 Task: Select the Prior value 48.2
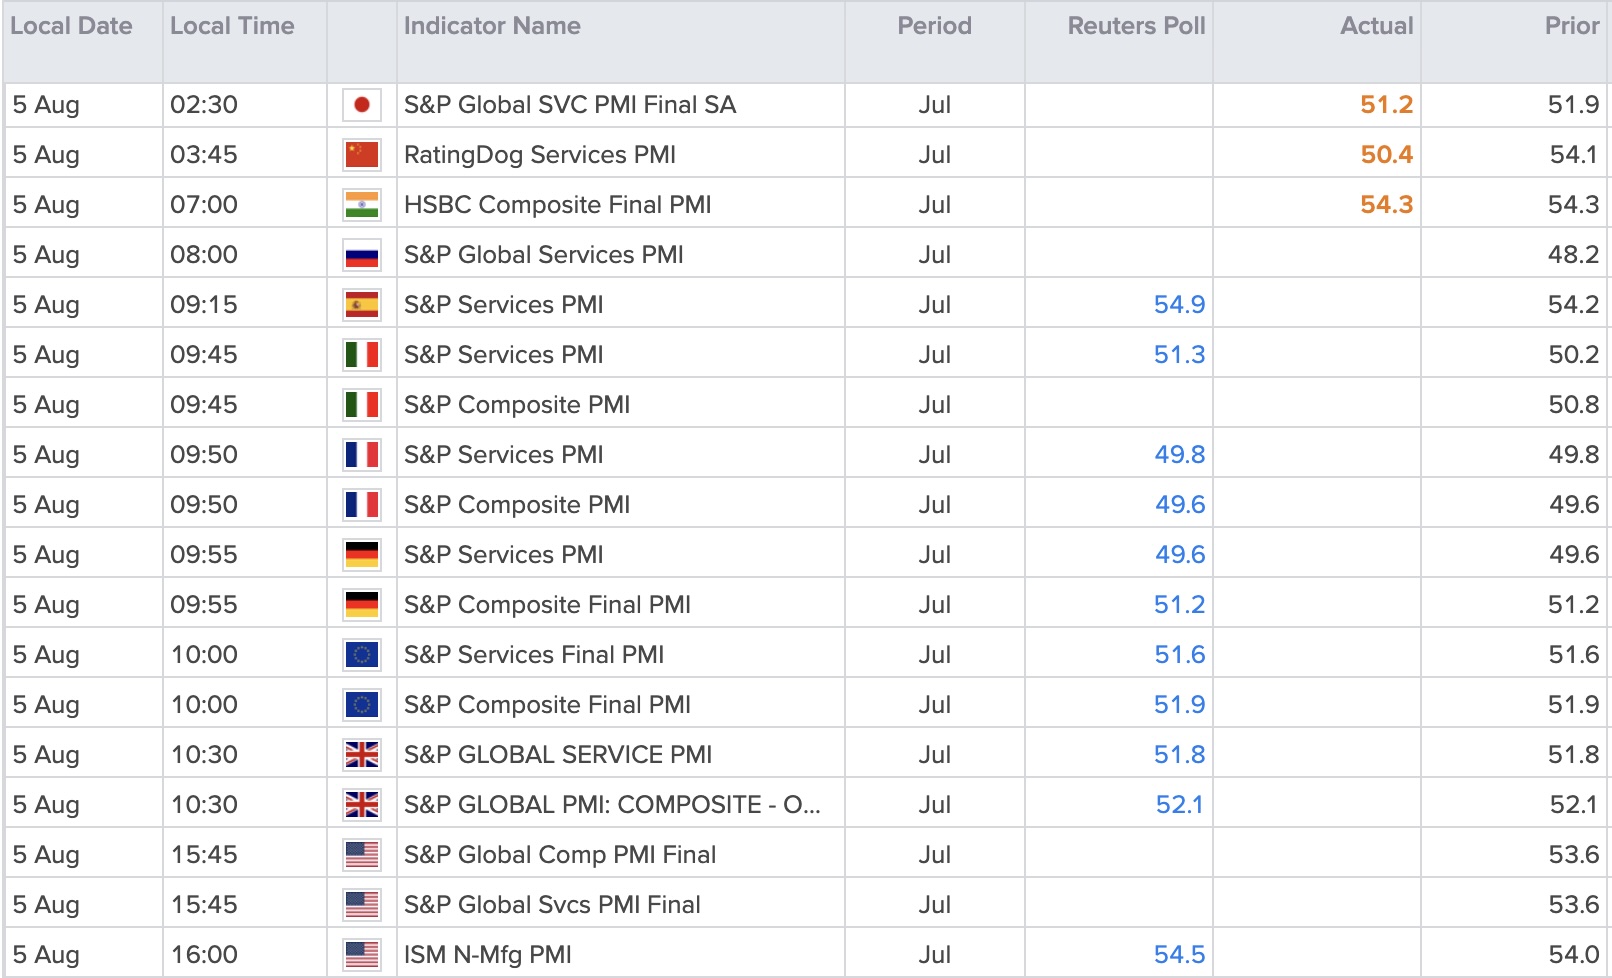1573,255
